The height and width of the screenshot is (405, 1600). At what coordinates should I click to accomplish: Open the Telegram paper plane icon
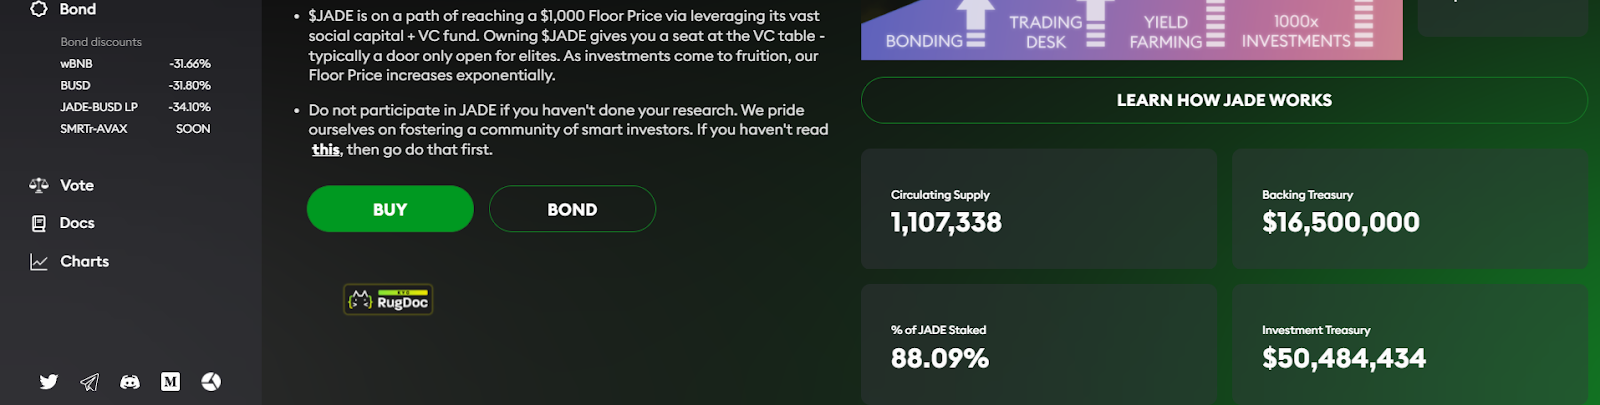[90, 382]
